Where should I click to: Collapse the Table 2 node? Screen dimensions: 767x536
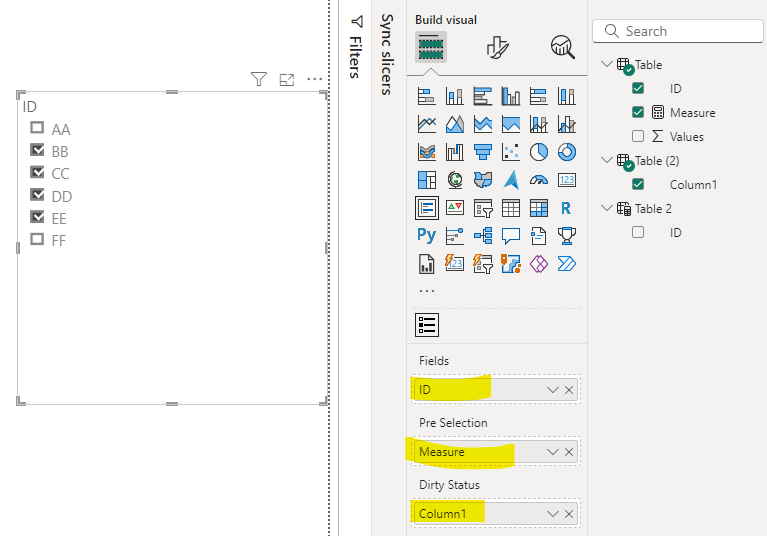click(607, 208)
